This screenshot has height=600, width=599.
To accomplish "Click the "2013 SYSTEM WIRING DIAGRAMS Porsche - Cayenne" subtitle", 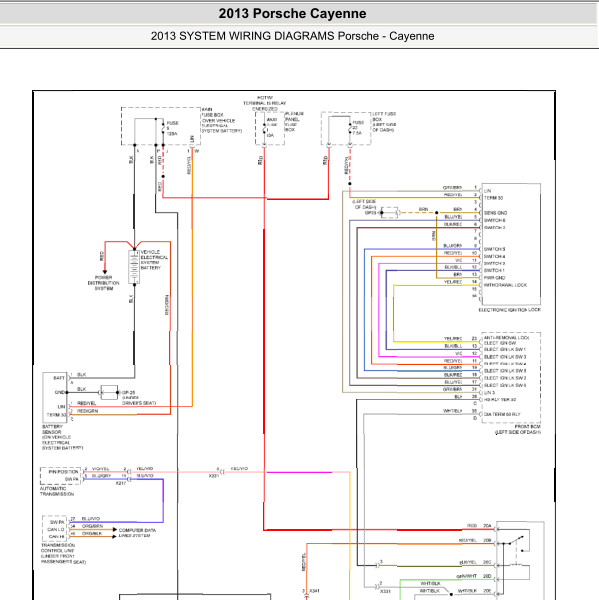I will coord(292,36).
